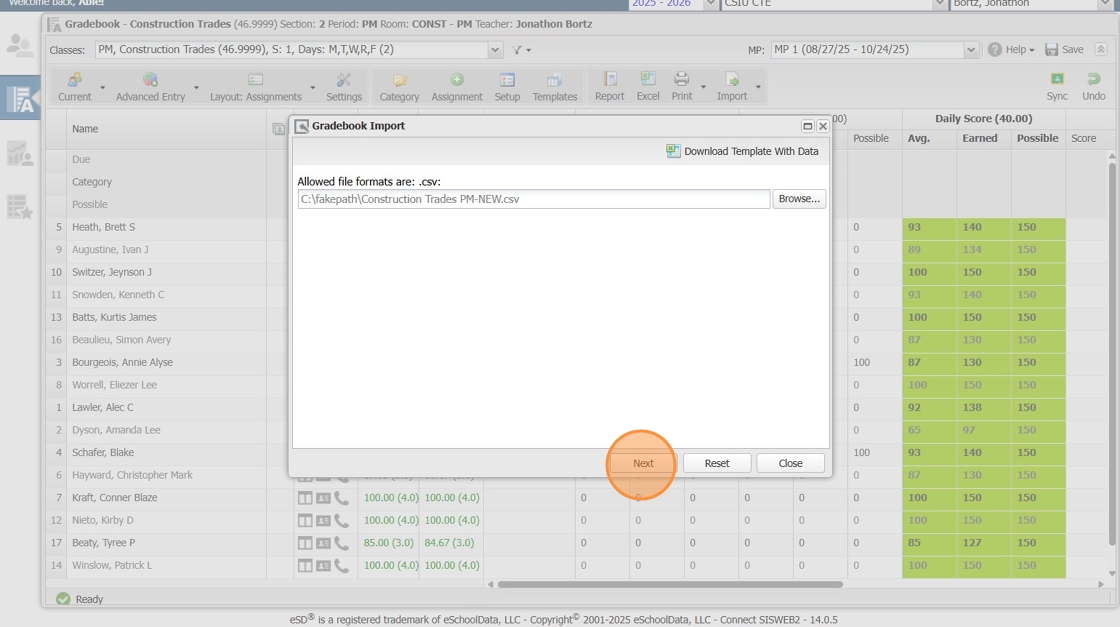Click the horizontal scrollbar under the grid
Image resolution: width=1120 pixels, height=627 pixels.
(670, 584)
